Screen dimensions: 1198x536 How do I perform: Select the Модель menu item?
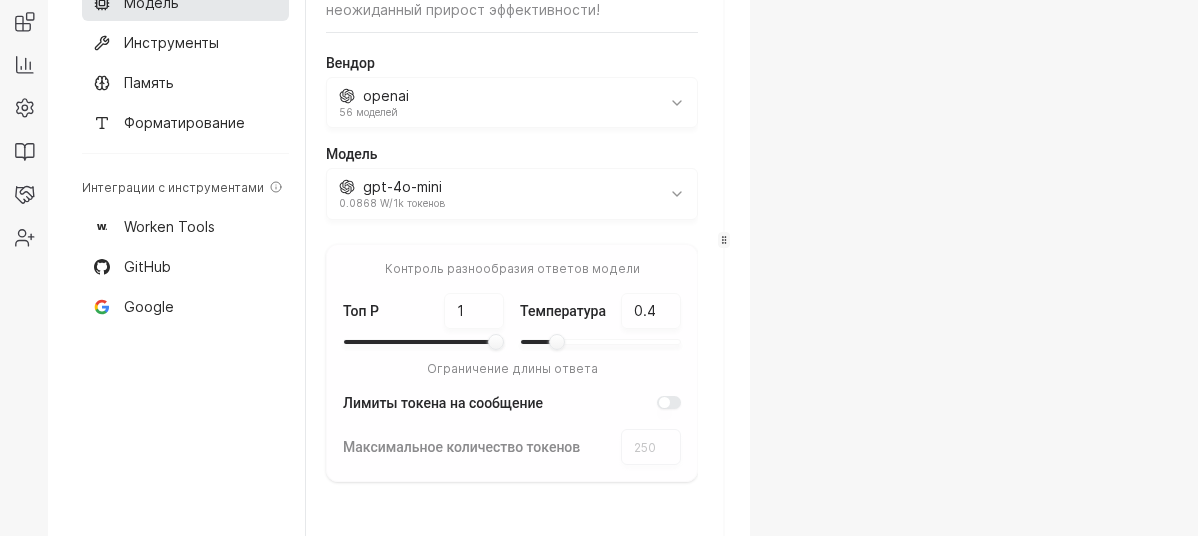click(x=185, y=6)
